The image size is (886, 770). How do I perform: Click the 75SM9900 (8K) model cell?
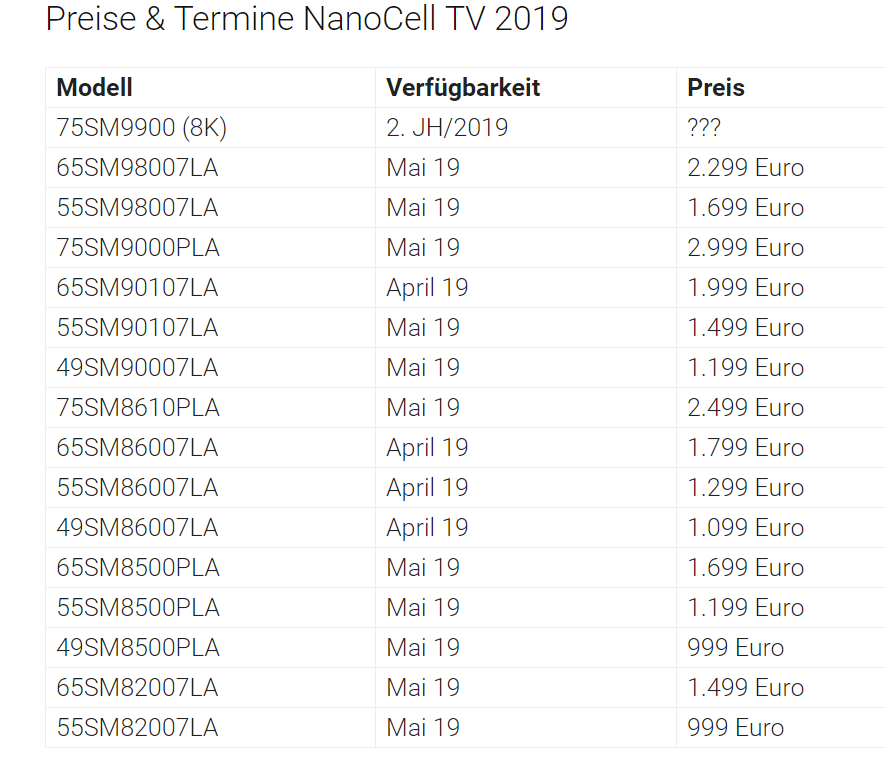[x=142, y=128]
